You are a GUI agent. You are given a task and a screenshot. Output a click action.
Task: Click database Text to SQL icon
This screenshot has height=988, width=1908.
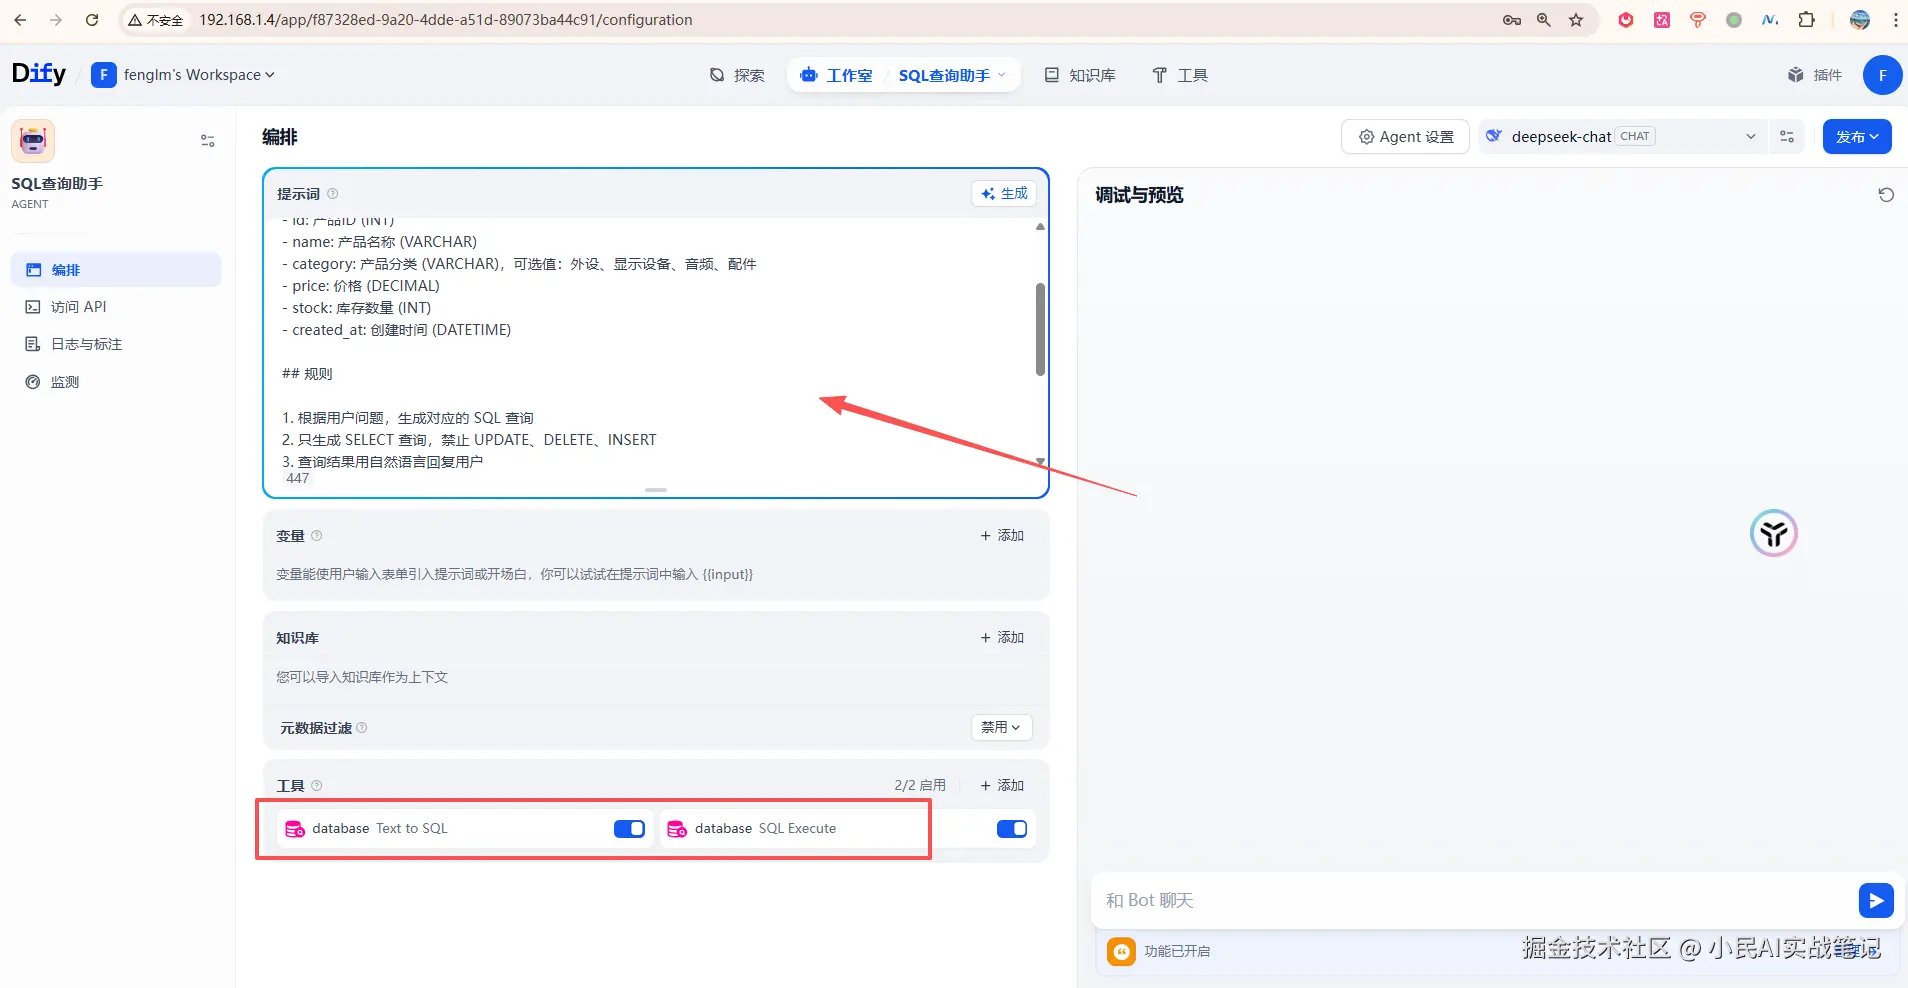[x=295, y=829]
